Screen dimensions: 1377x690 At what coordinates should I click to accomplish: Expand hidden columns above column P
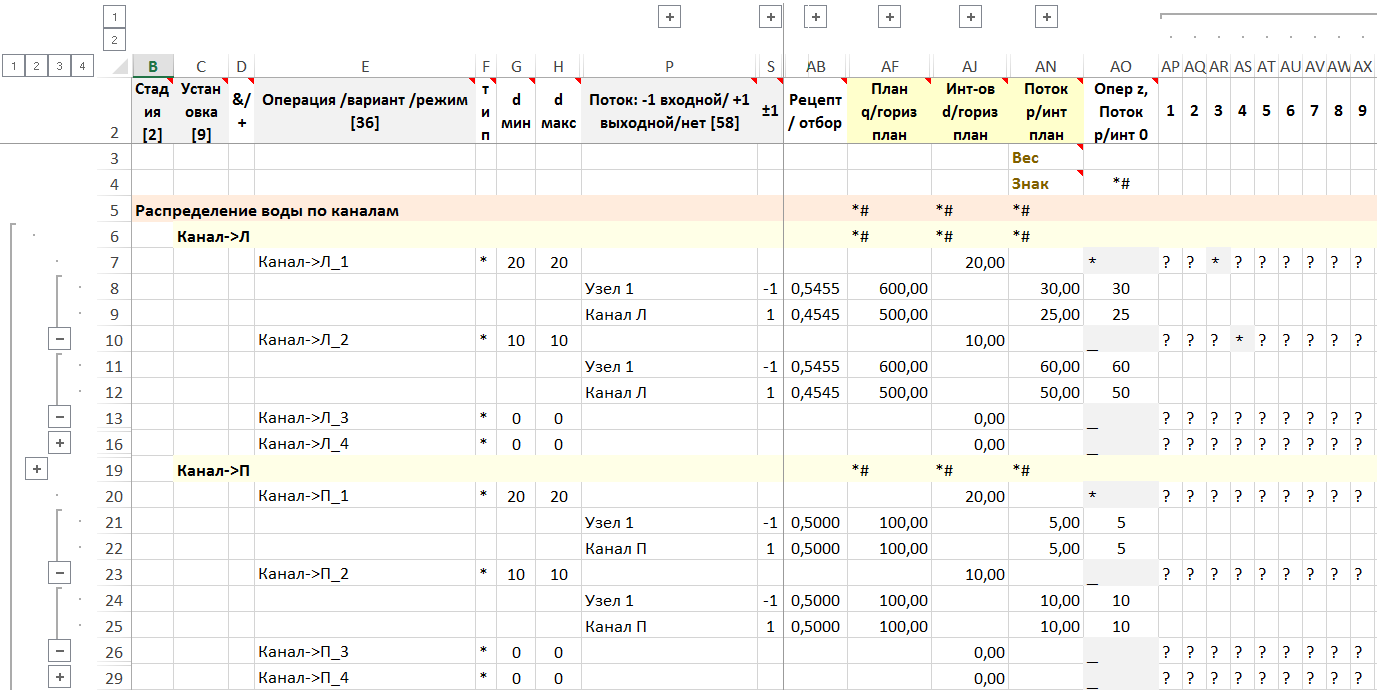pos(669,17)
